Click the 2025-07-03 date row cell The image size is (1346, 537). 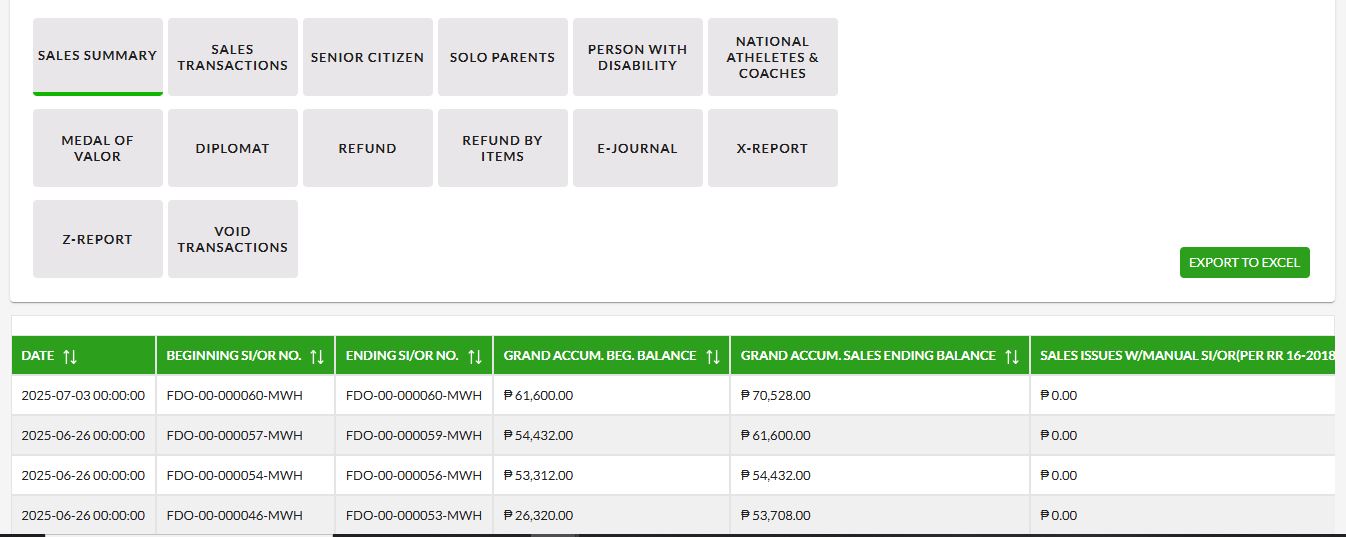pyautogui.click(x=83, y=395)
